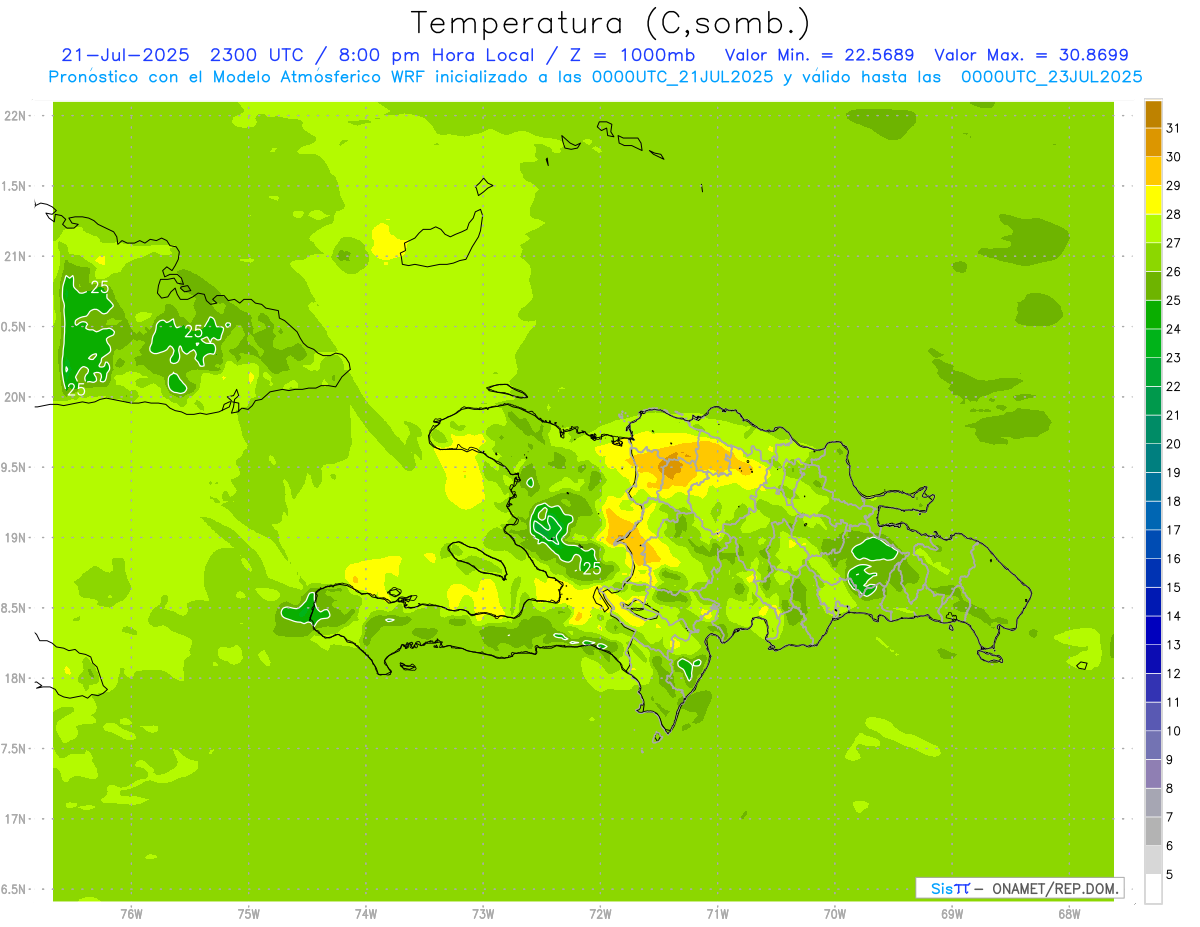Viewport: 1200px width, 927px height.
Task: Click the dark orange swatch above legend value 31
Action: coord(1153,113)
